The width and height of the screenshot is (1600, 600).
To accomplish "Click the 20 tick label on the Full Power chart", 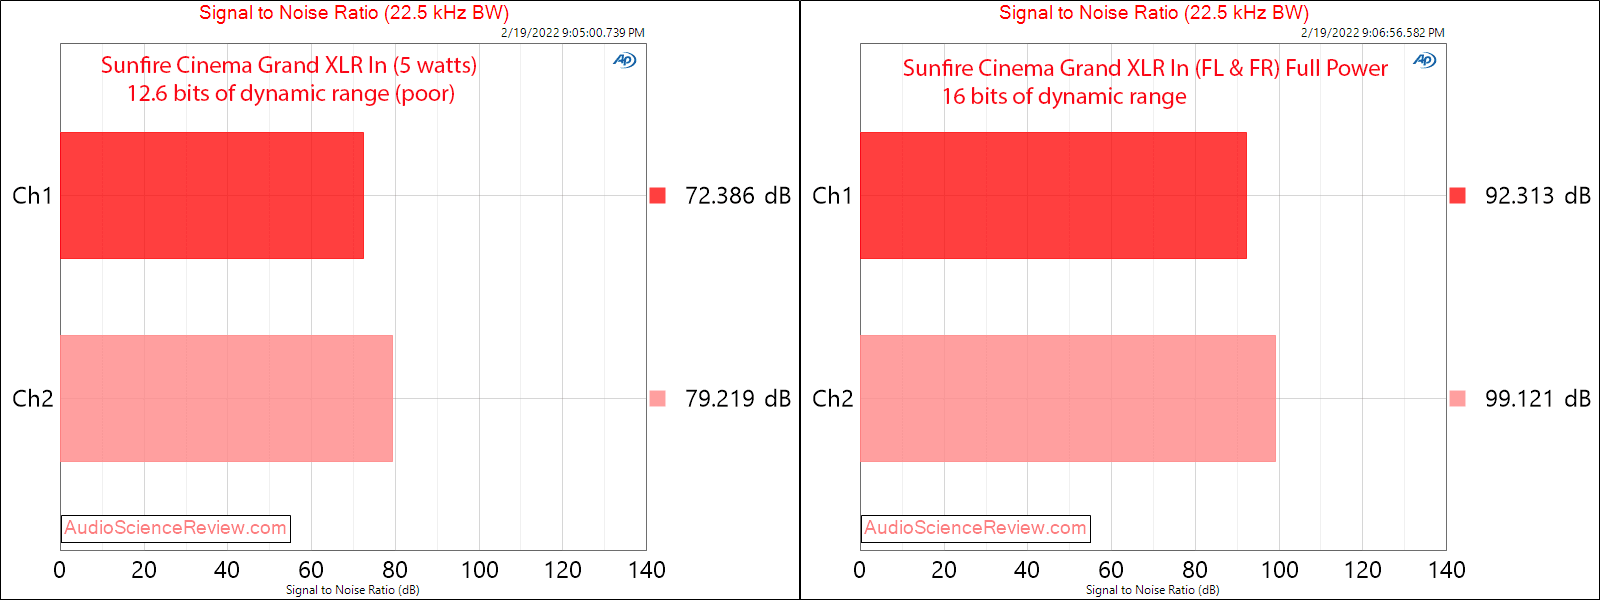I will [x=944, y=570].
